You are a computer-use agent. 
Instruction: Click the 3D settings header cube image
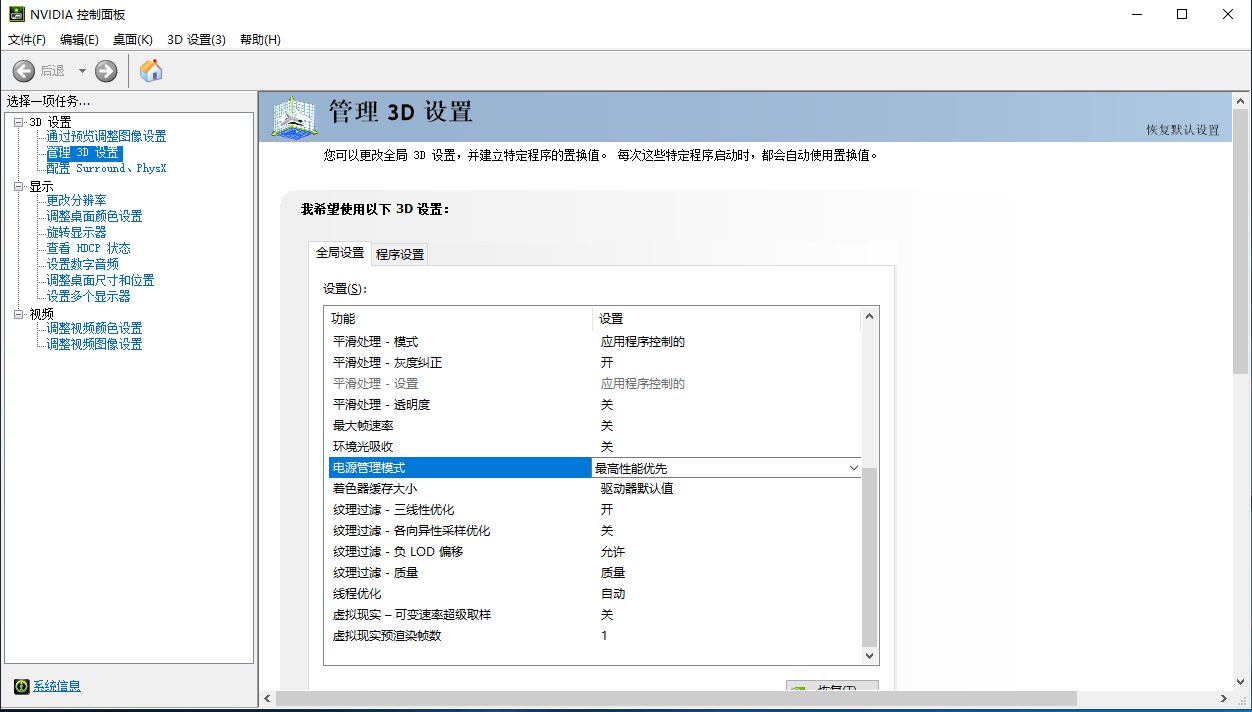(295, 118)
